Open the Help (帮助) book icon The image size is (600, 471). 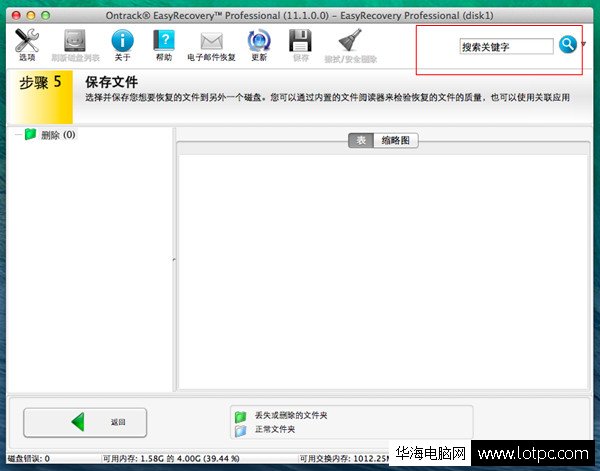(164, 41)
